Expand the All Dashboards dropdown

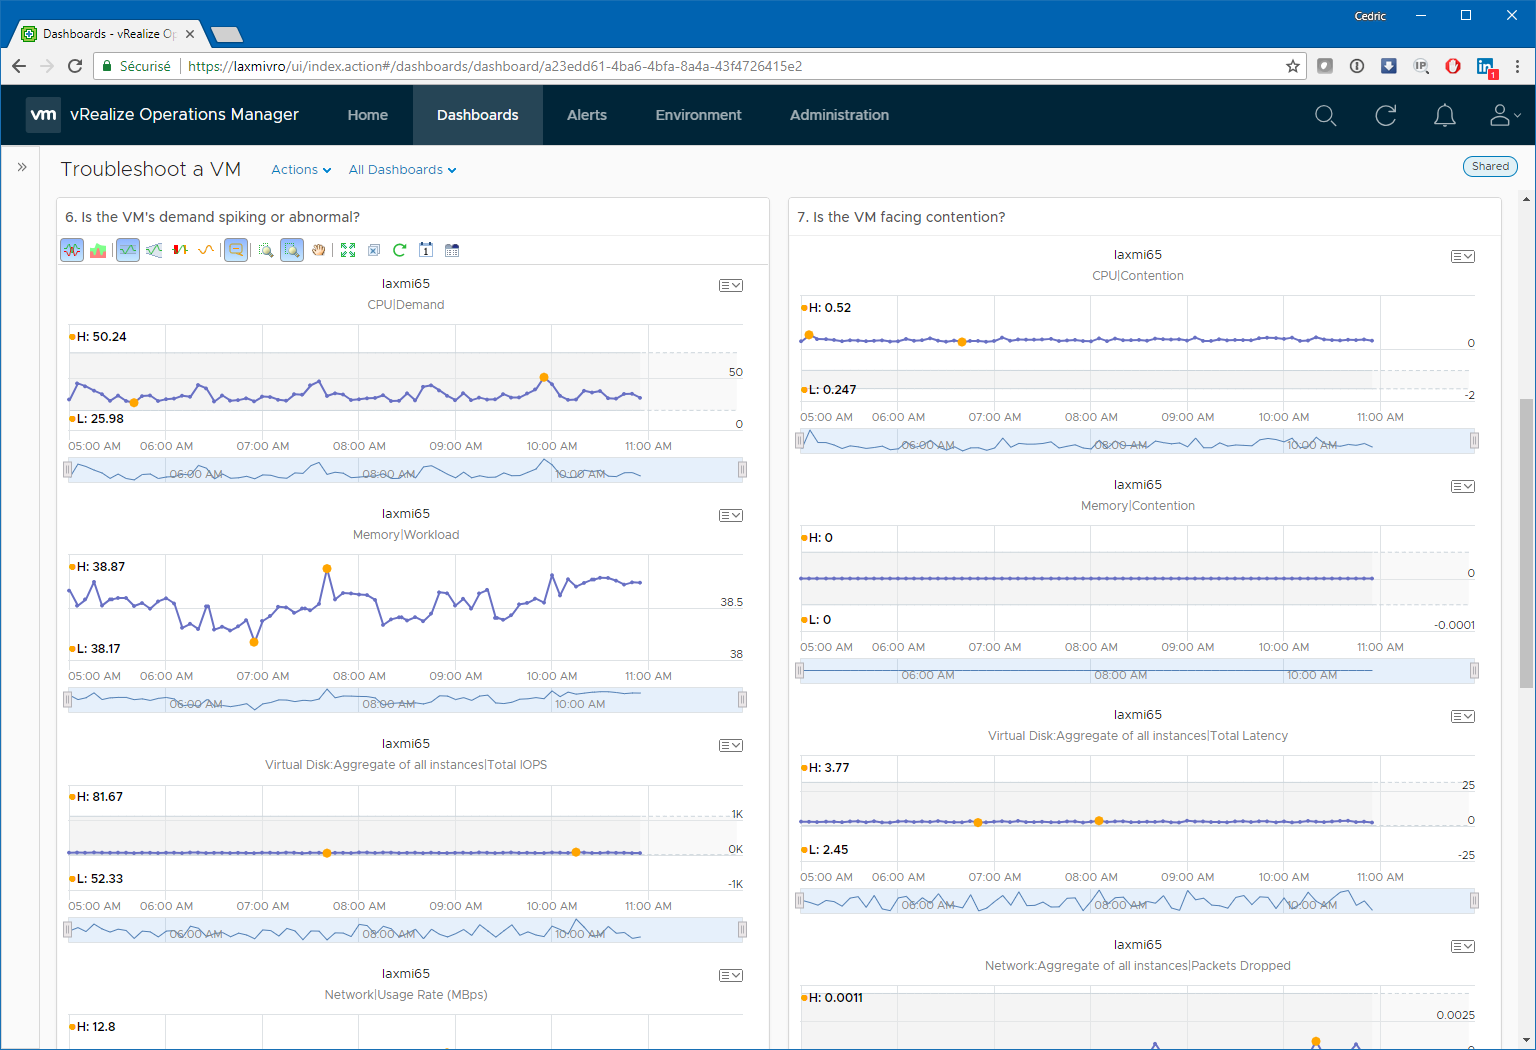coord(402,170)
